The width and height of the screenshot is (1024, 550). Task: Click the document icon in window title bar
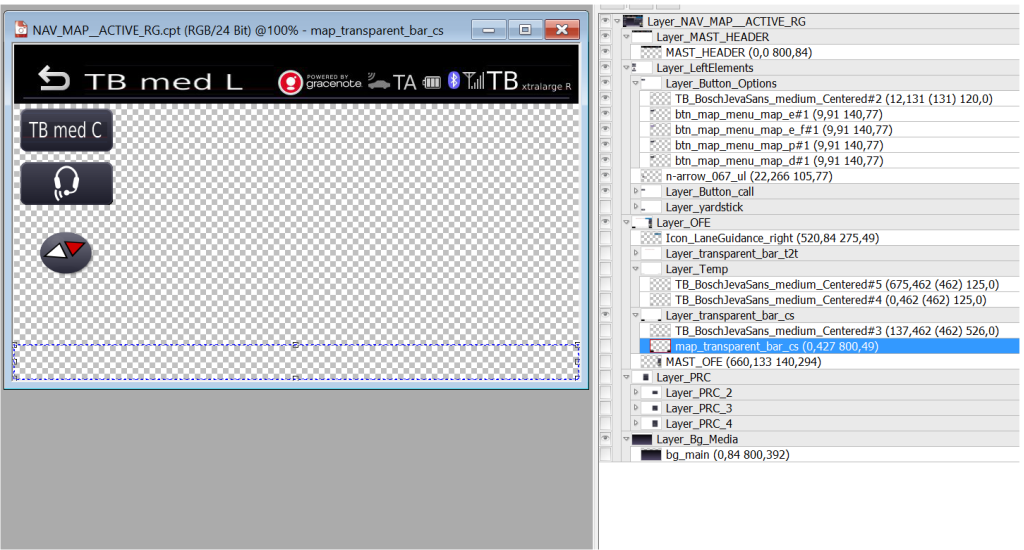click(20, 30)
